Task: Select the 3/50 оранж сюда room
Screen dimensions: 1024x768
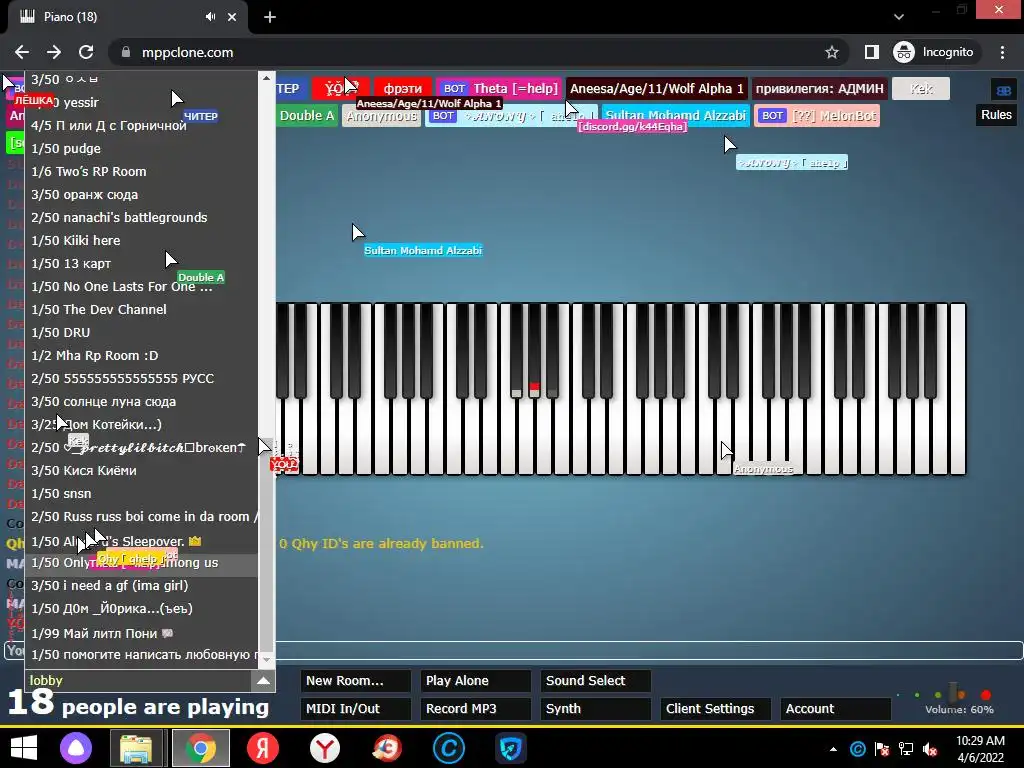Action: coord(141,195)
